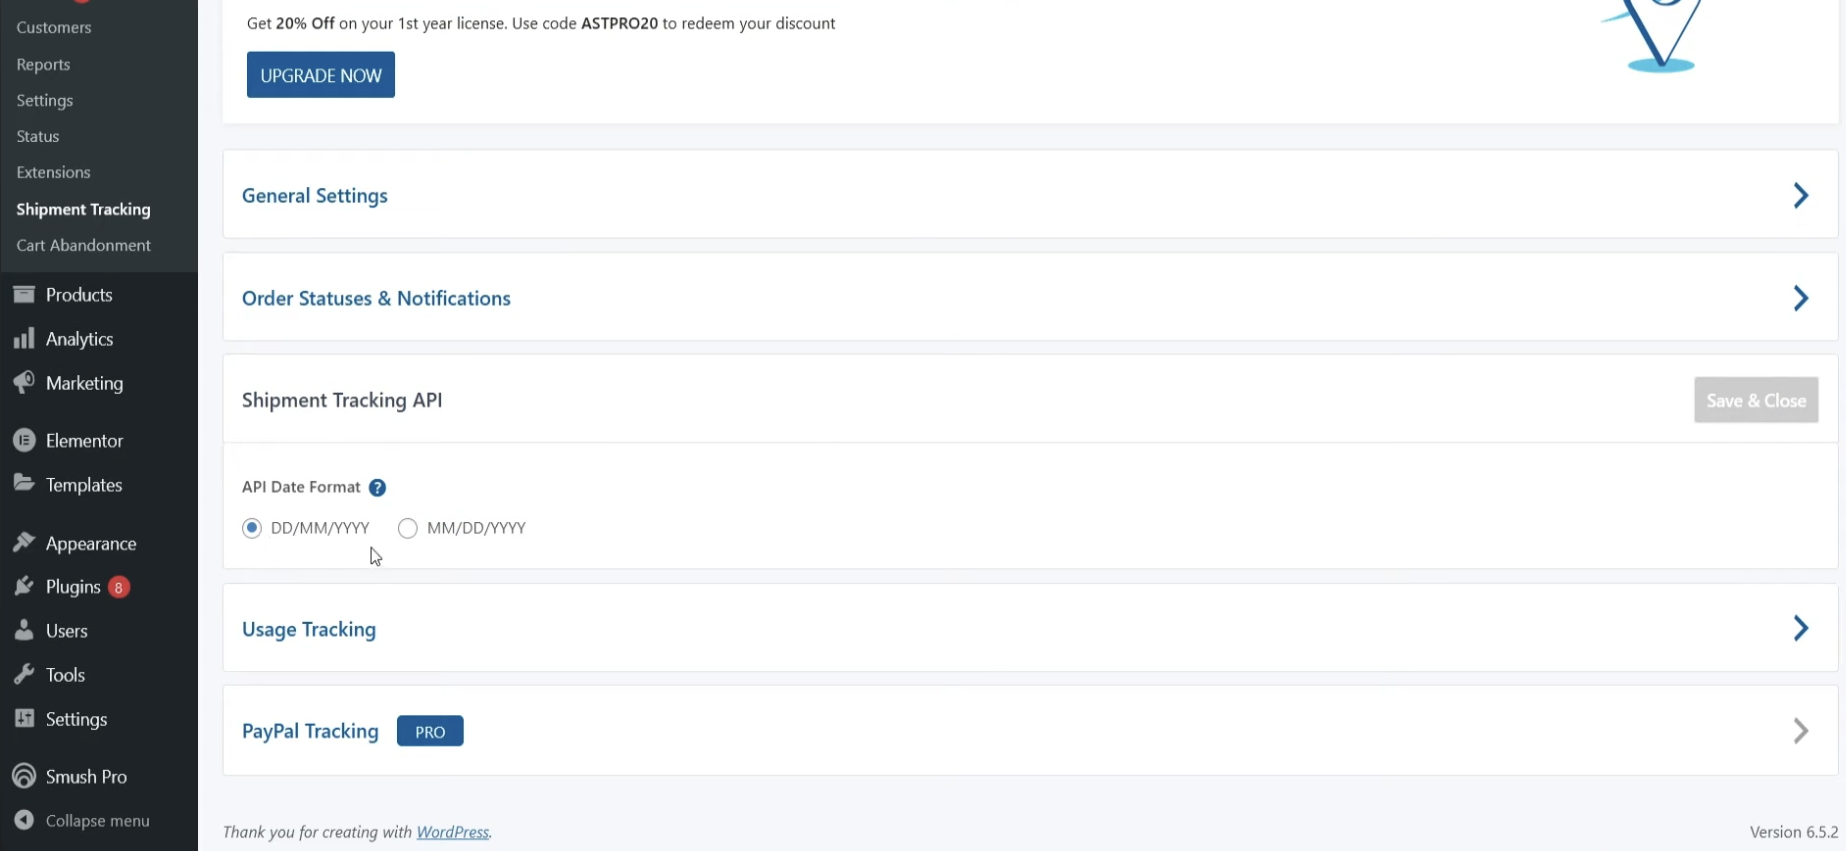The width and height of the screenshot is (1846, 851).
Task: Click the ASTPRO20 discount code text
Action: click(x=619, y=23)
